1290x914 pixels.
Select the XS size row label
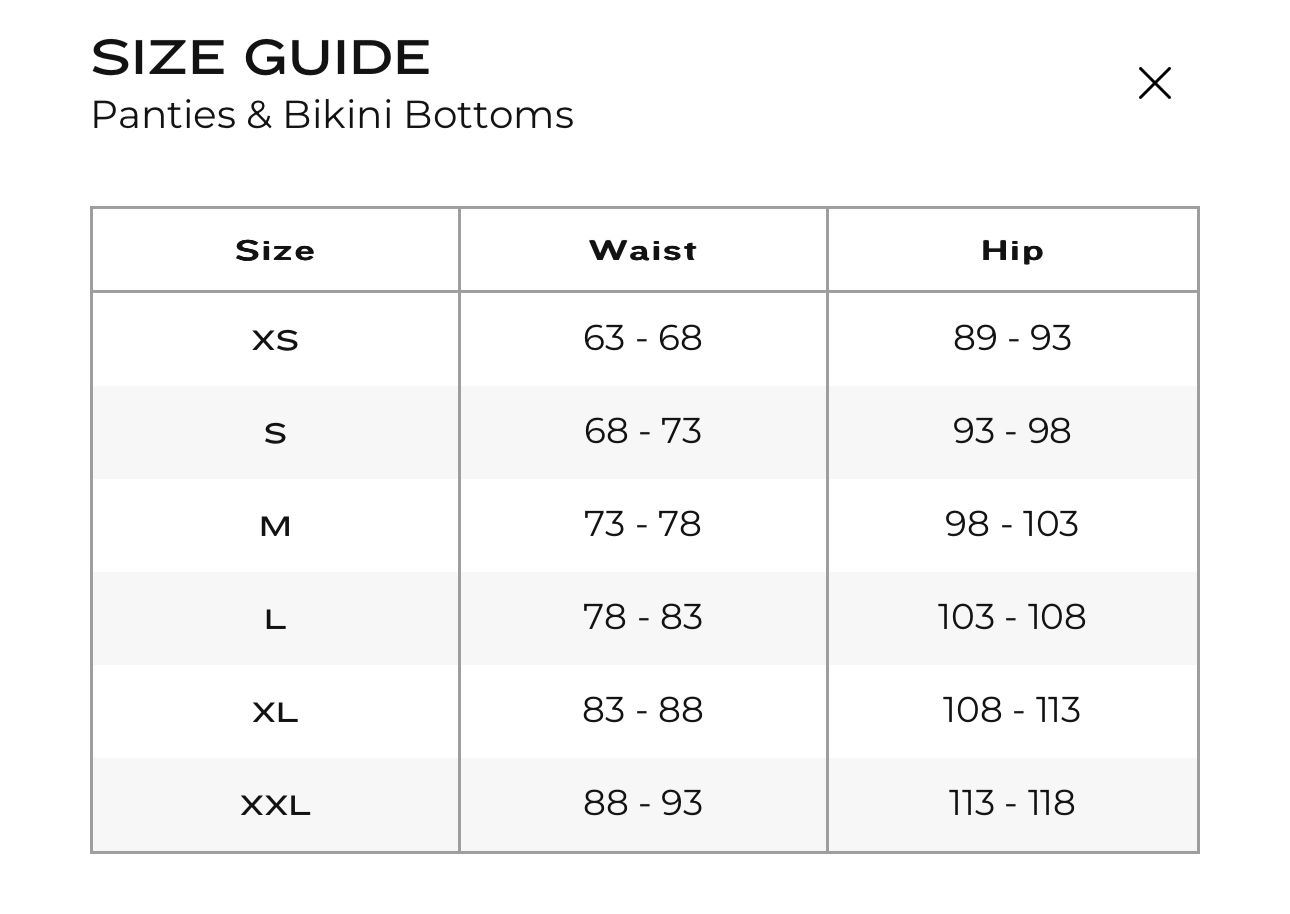275,341
